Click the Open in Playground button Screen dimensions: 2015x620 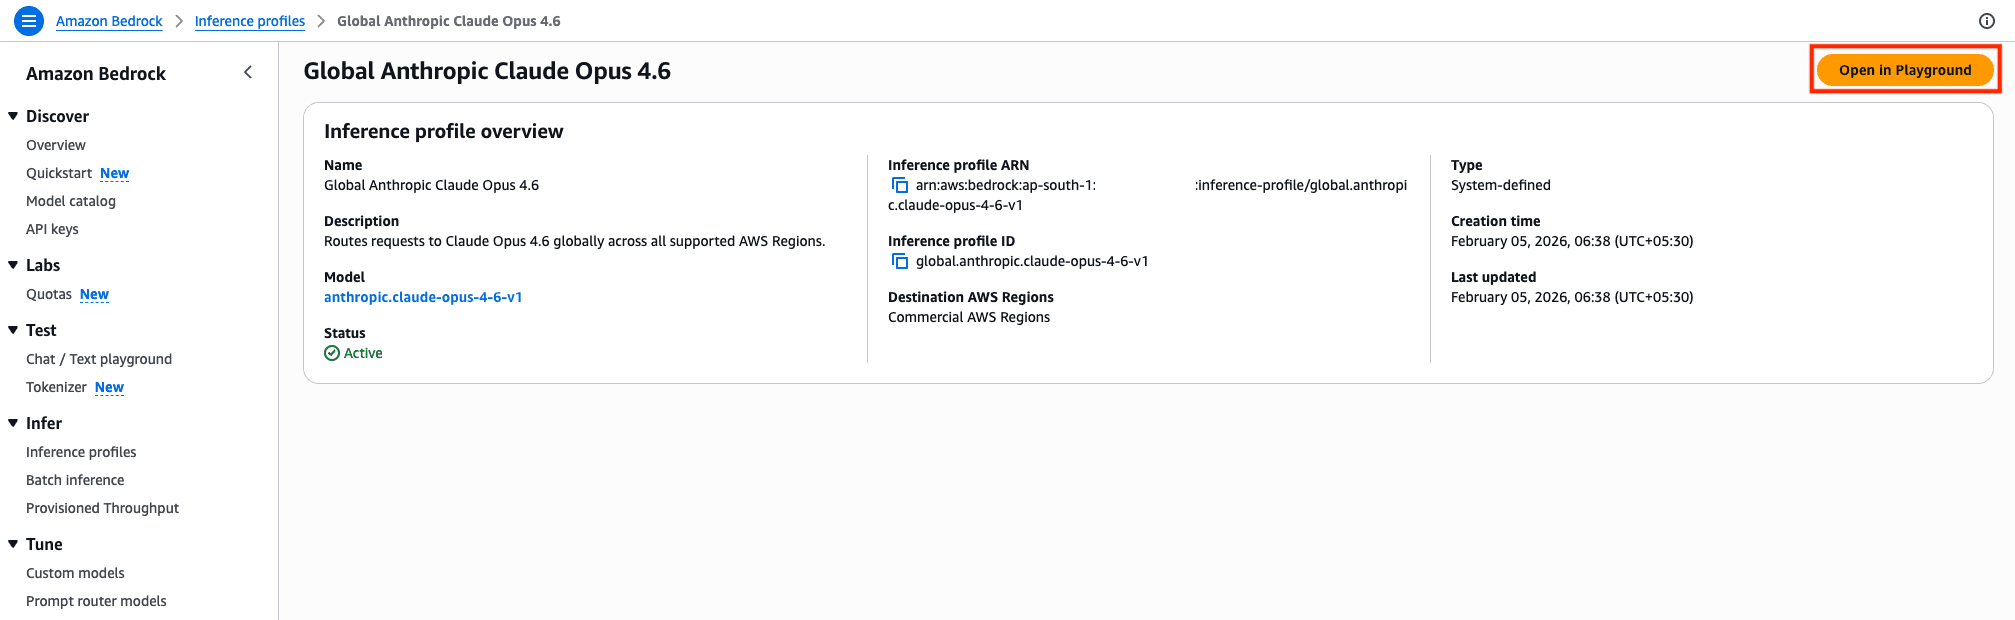pyautogui.click(x=1905, y=70)
